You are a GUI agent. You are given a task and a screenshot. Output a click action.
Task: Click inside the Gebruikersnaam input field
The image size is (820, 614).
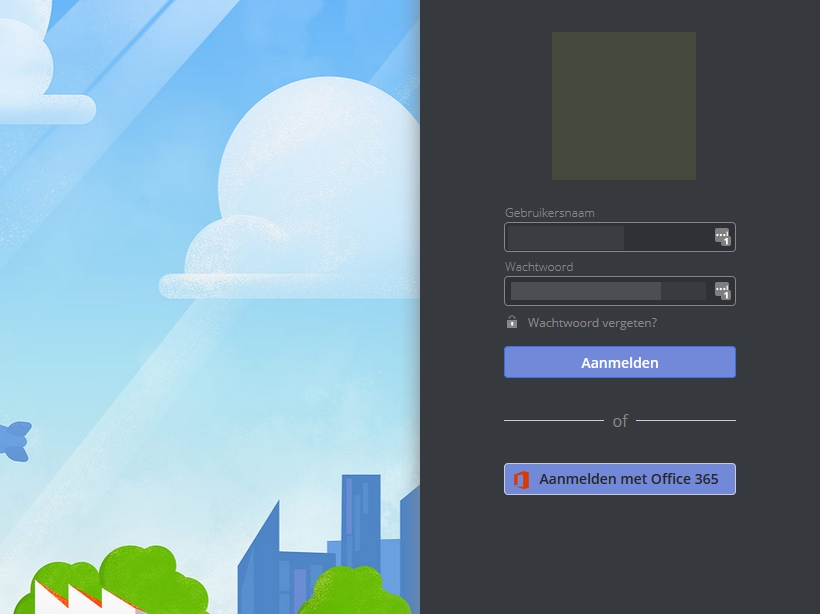point(600,237)
